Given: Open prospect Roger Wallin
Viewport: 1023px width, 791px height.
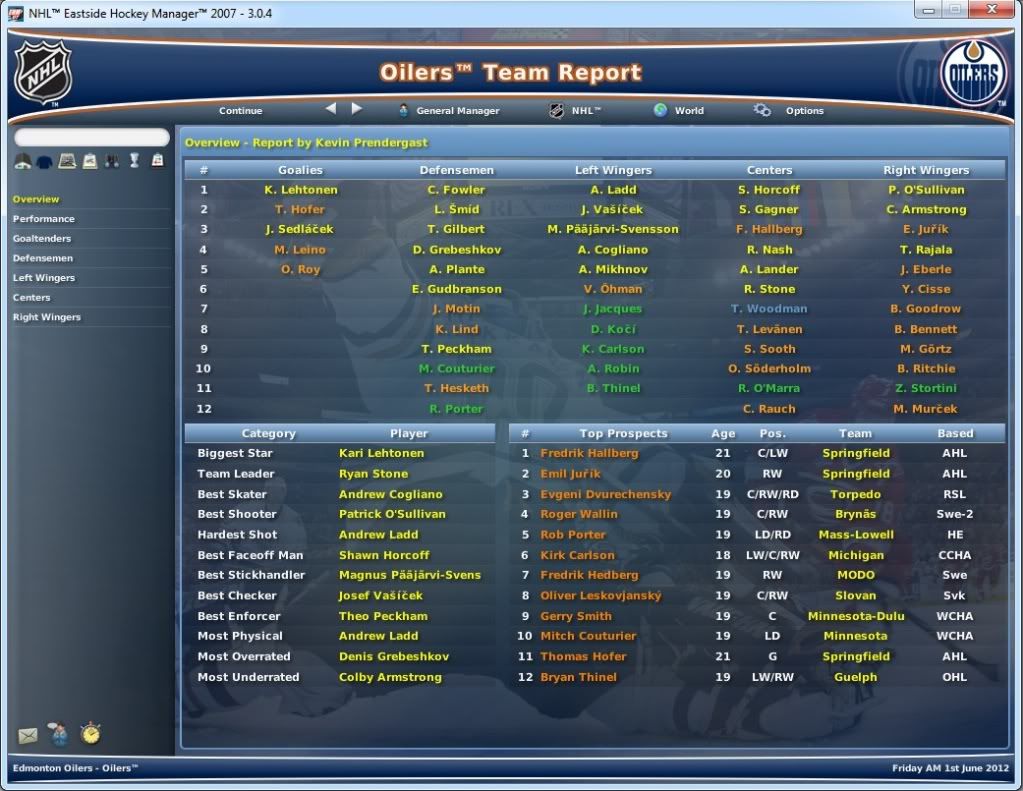Looking at the screenshot, I should (579, 514).
